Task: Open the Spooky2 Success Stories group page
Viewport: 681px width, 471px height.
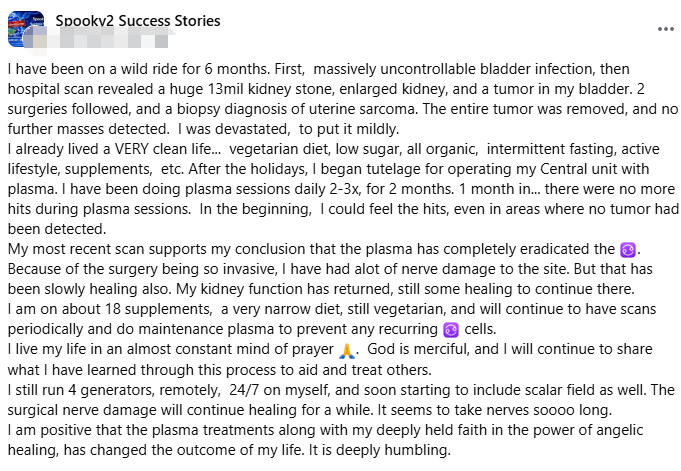Action: [x=138, y=21]
